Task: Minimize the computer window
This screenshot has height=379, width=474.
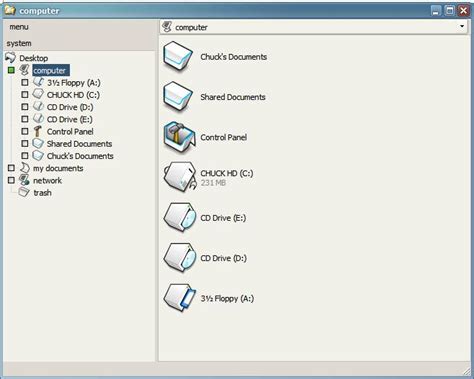Action: (436, 10)
